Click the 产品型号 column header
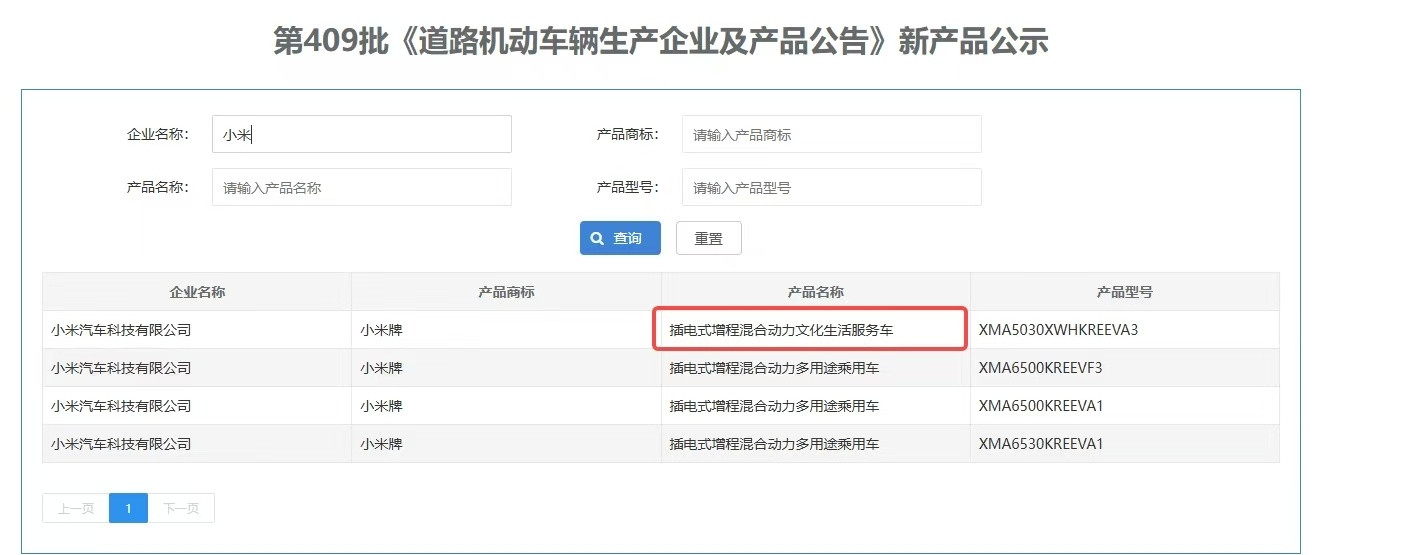The image size is (1409, 555). [x=1125, y=292]
